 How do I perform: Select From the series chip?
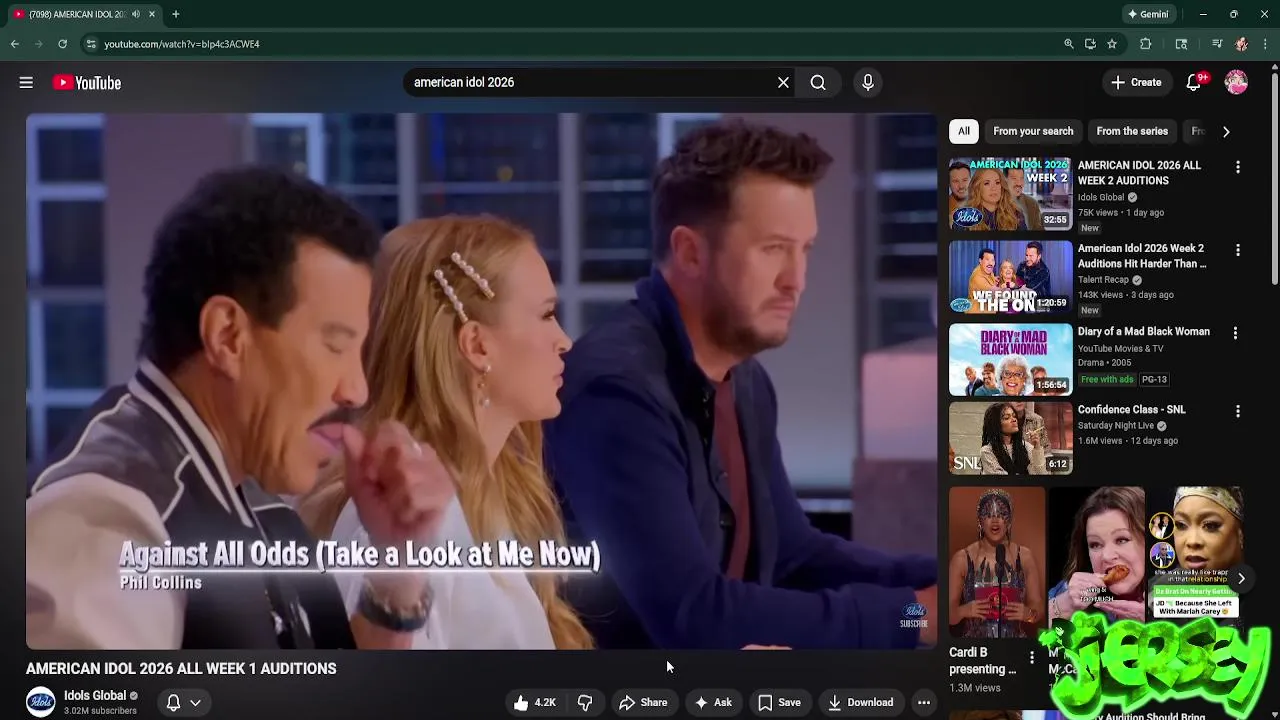point(1132,131)
